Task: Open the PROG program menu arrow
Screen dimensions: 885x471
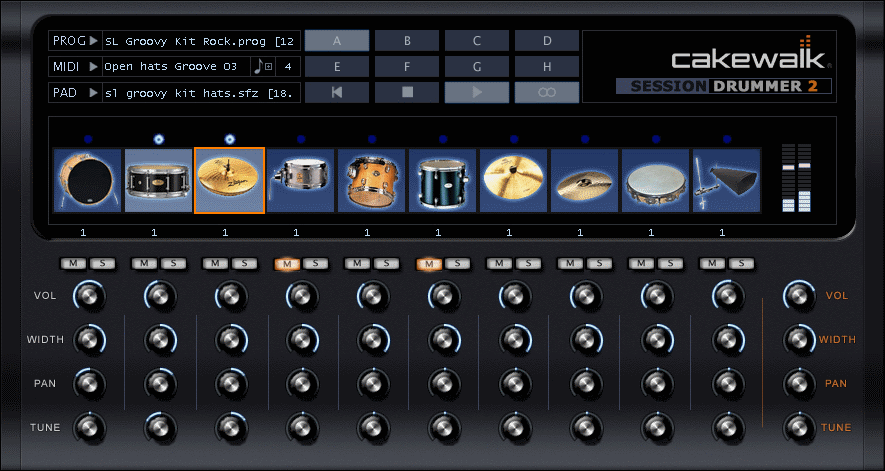Action: pos(93,41)
